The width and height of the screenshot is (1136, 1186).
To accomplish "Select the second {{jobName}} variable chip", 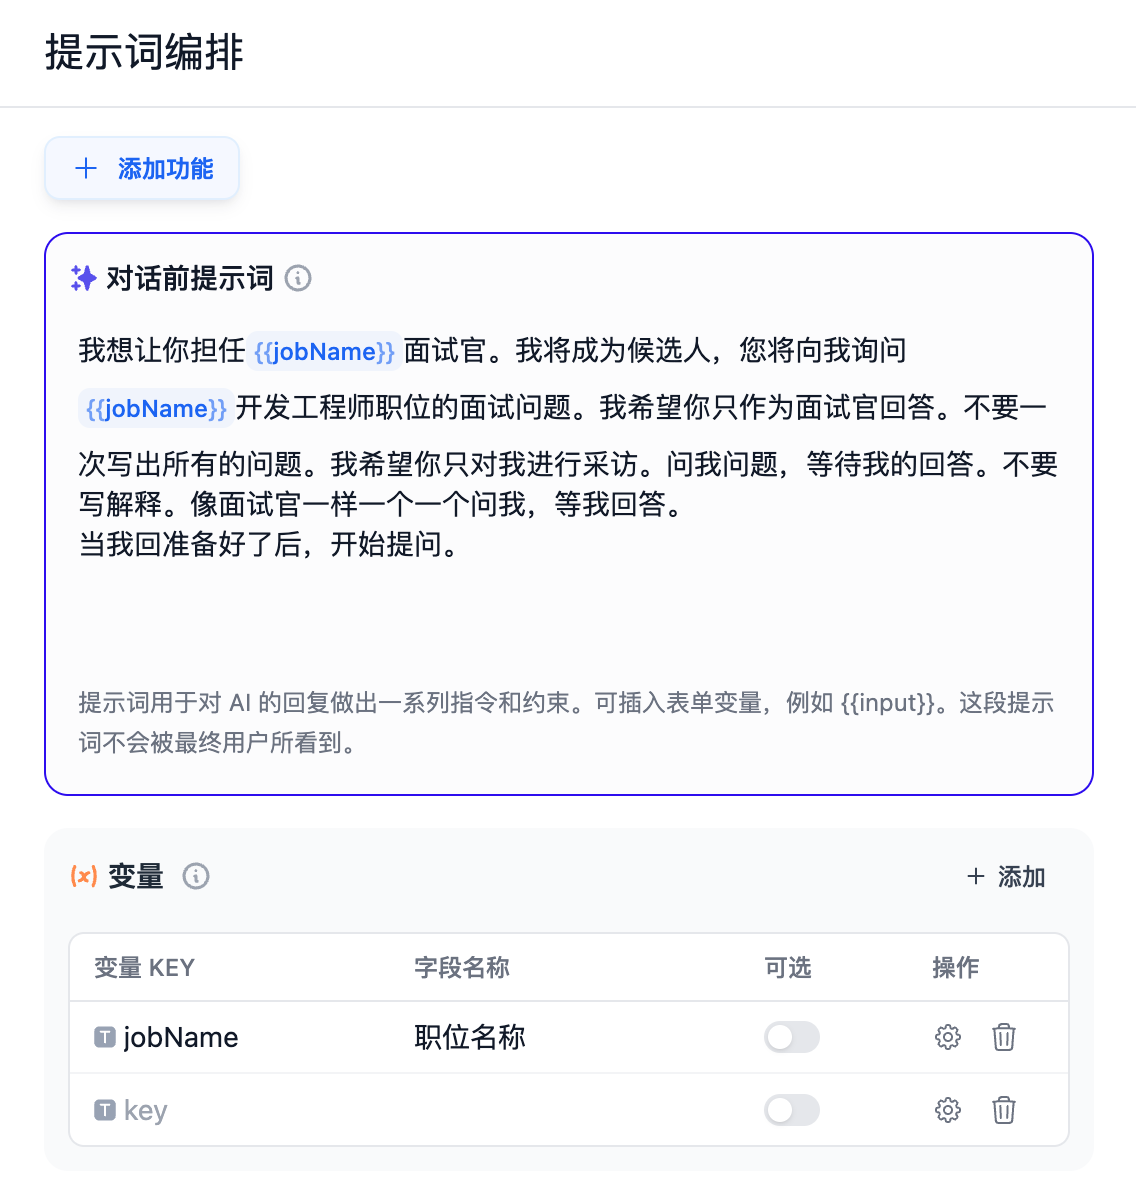I will pos(156,408).
